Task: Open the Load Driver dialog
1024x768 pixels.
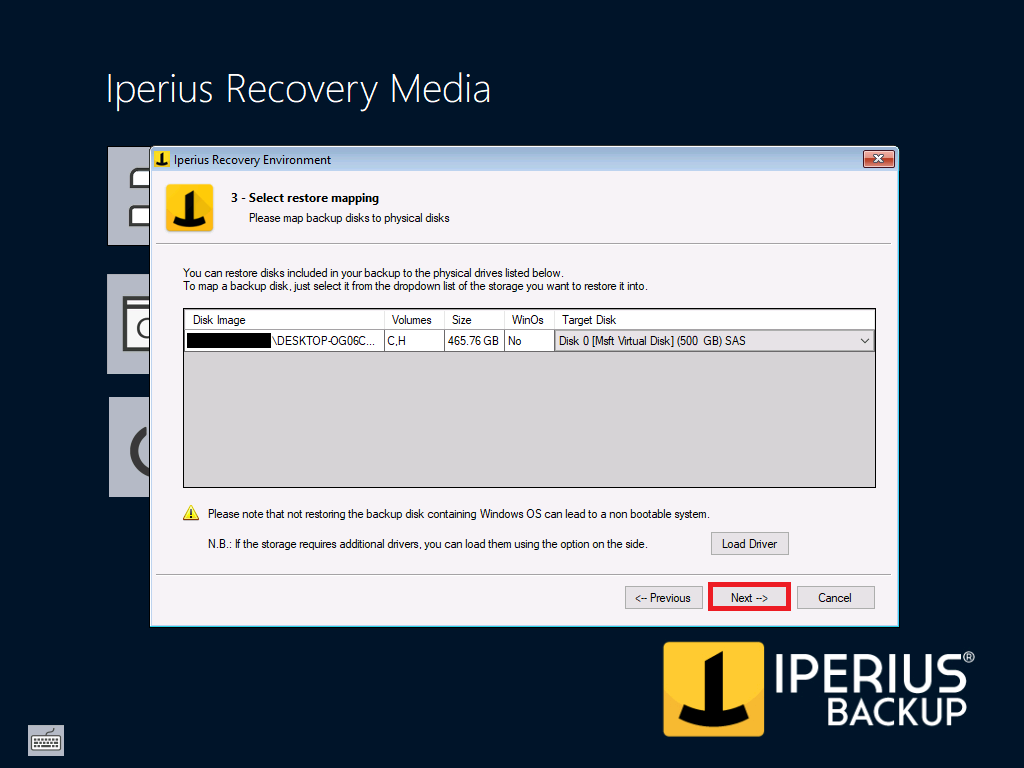Action: point(750,544)
